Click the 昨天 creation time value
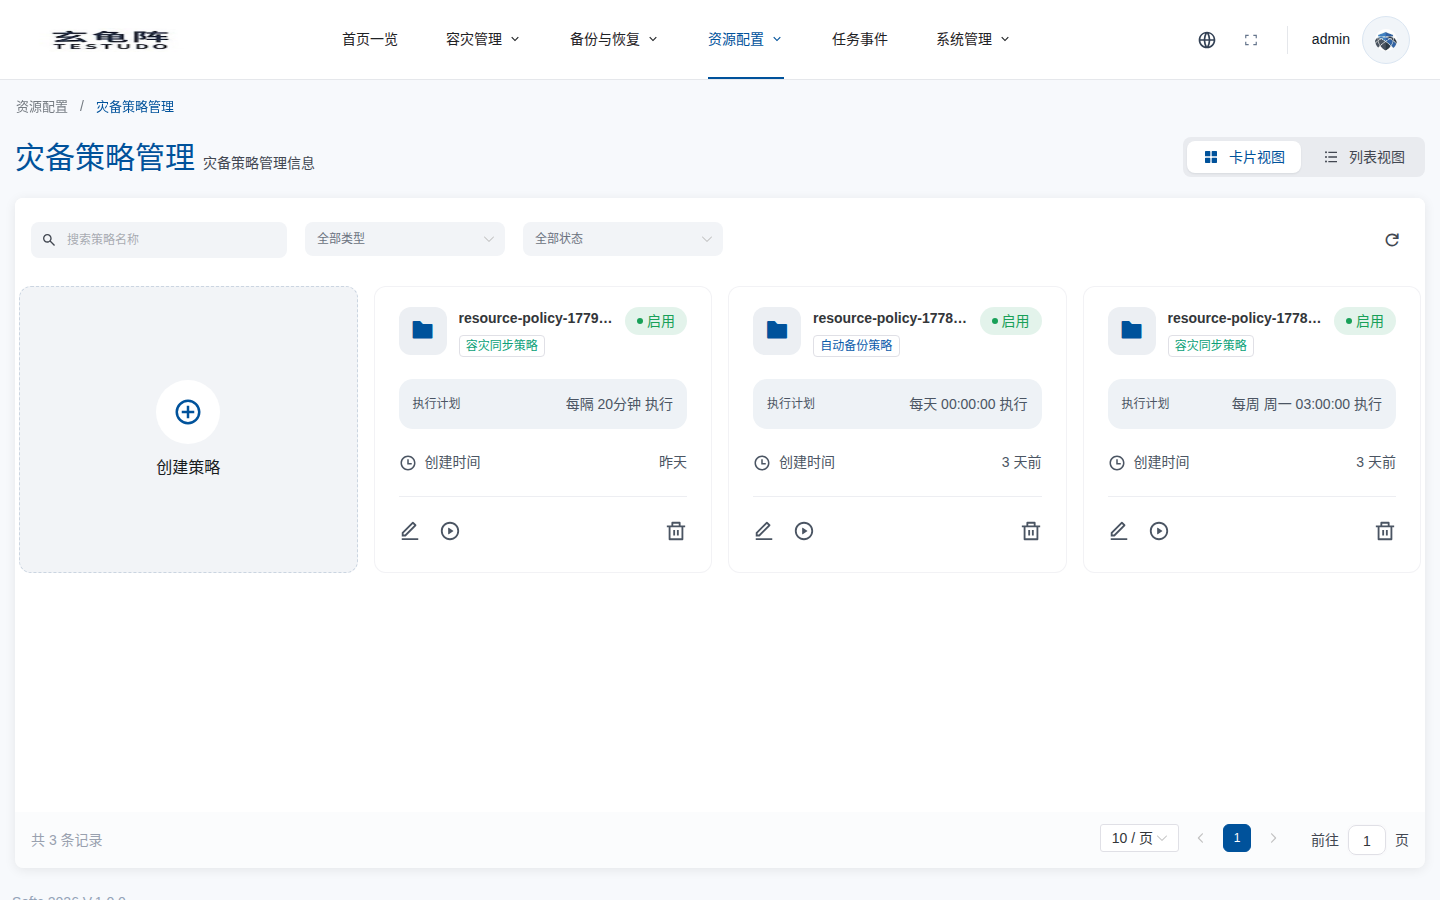1440x900 pixels. coord(673,462)
